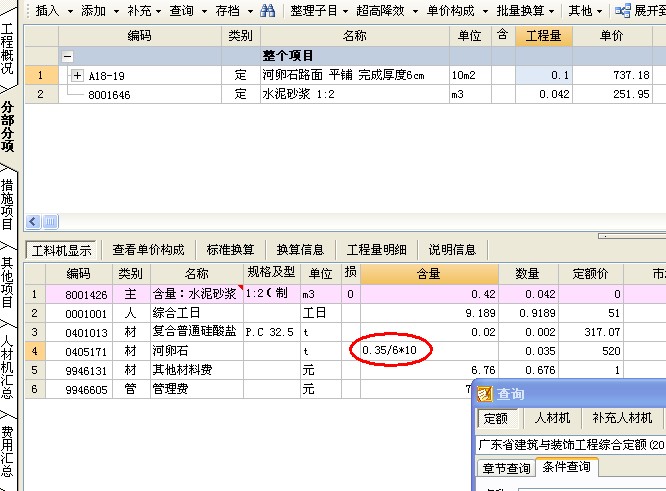This screenshot has height=491, width=666.
Task: Open the 插入 dropdown arrow
Action: tap(71, 11)
